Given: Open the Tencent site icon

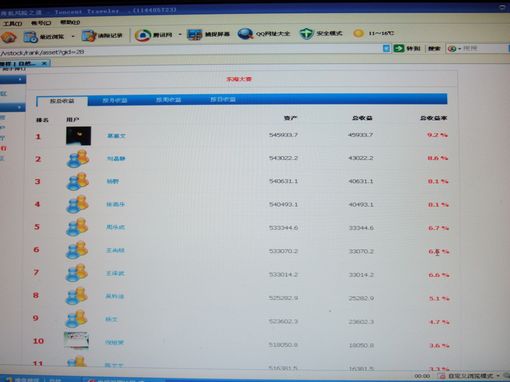Looking at the screenshot, I should [143, 35].
